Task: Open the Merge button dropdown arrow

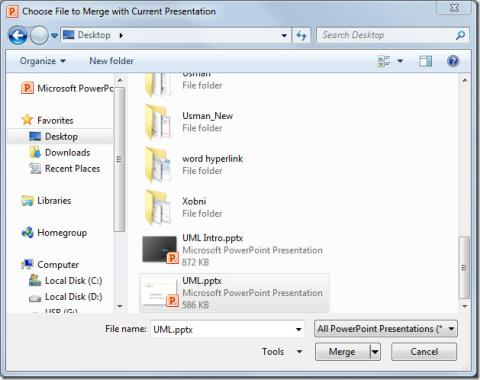Action: pyautogui.click(x=375, y=352)
